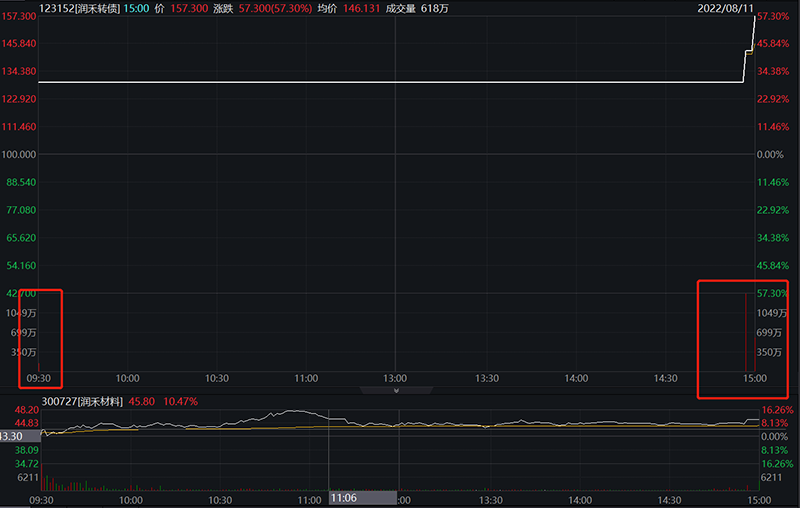
Task: Click the 15:00 closing volume bar
Action: [746, 332]
